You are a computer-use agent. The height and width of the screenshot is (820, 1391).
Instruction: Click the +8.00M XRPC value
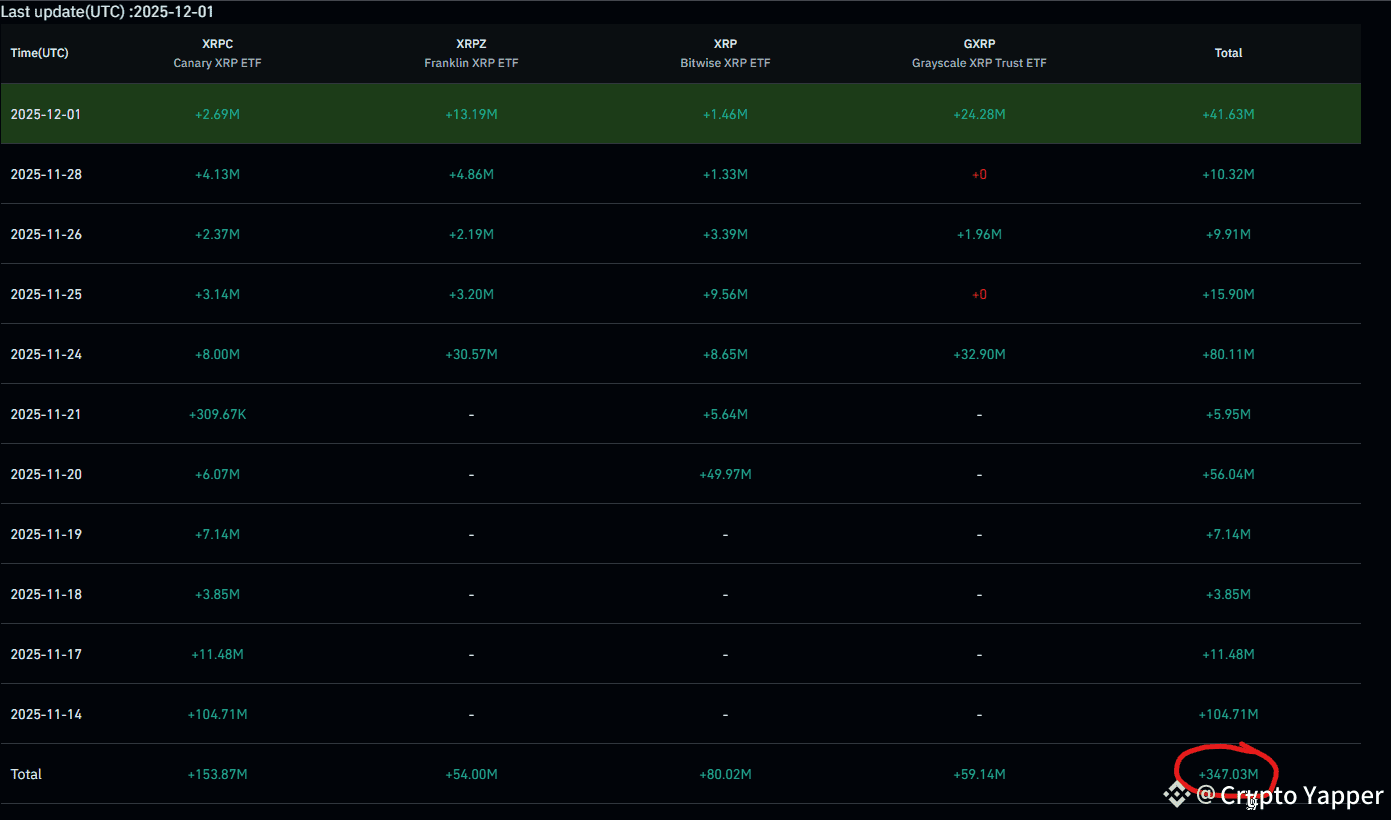(217, 354)
